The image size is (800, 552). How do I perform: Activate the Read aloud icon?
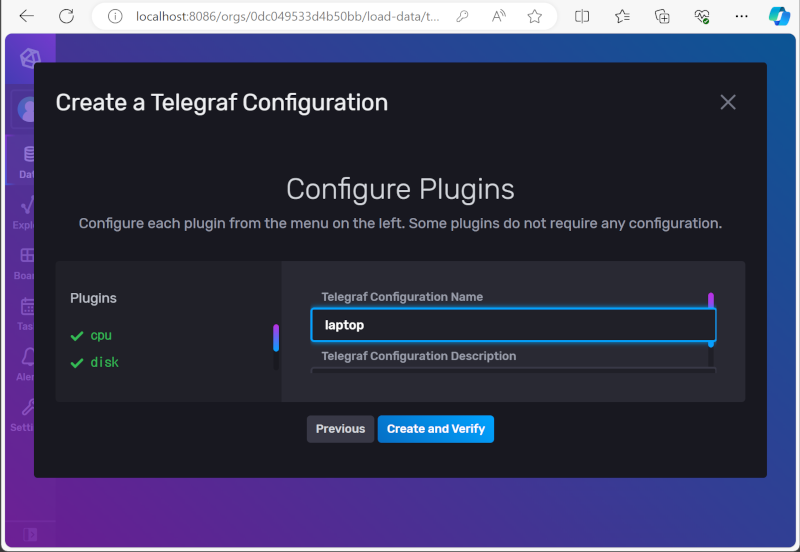point(498,17)
